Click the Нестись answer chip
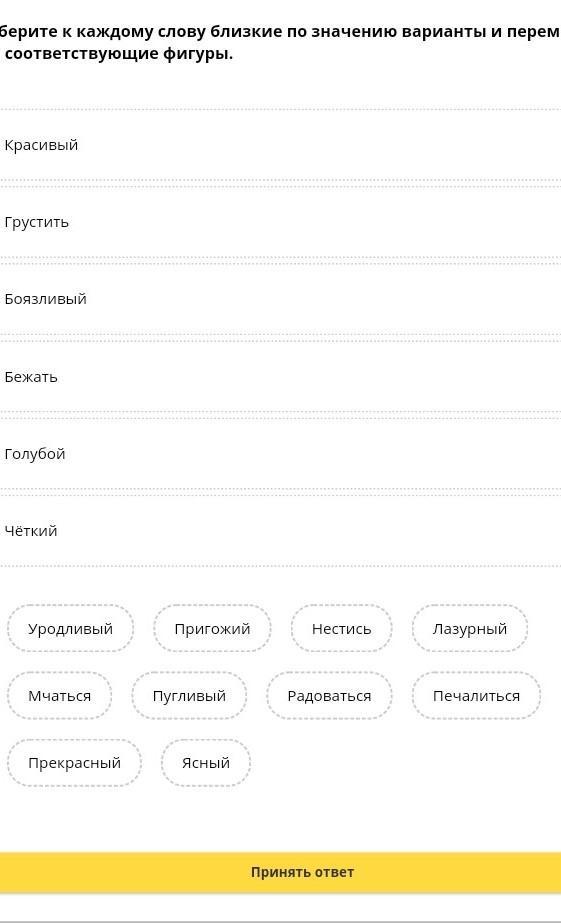The height and width of the screenshot is (923, 561). pos(341,629)
